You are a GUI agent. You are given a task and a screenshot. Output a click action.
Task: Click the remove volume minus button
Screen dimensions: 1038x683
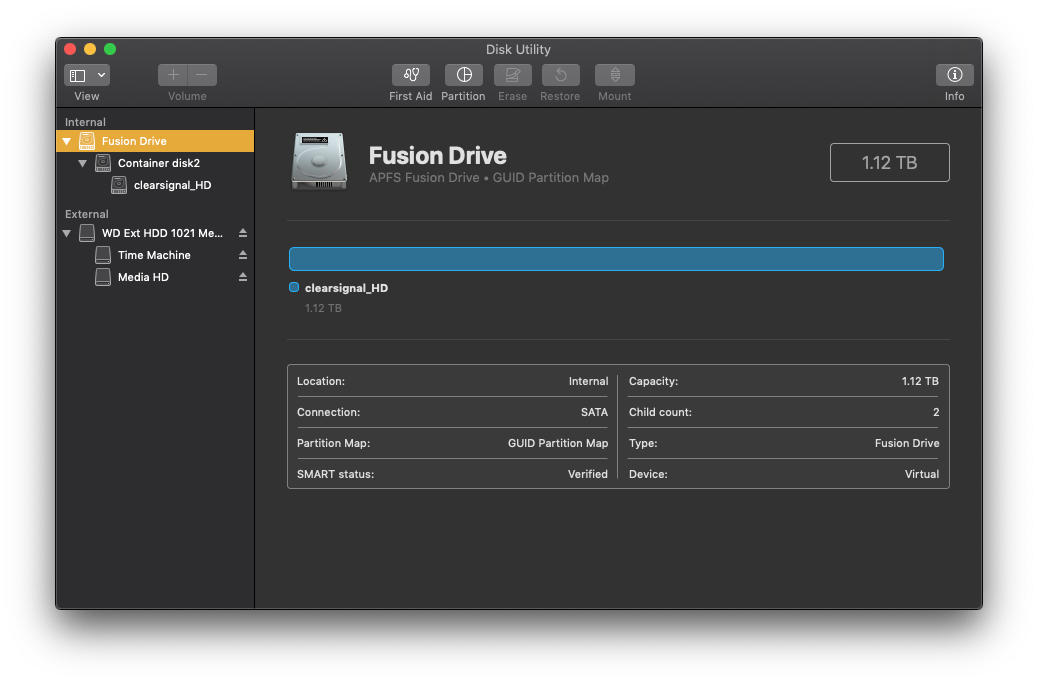click(x=202, y=76)
